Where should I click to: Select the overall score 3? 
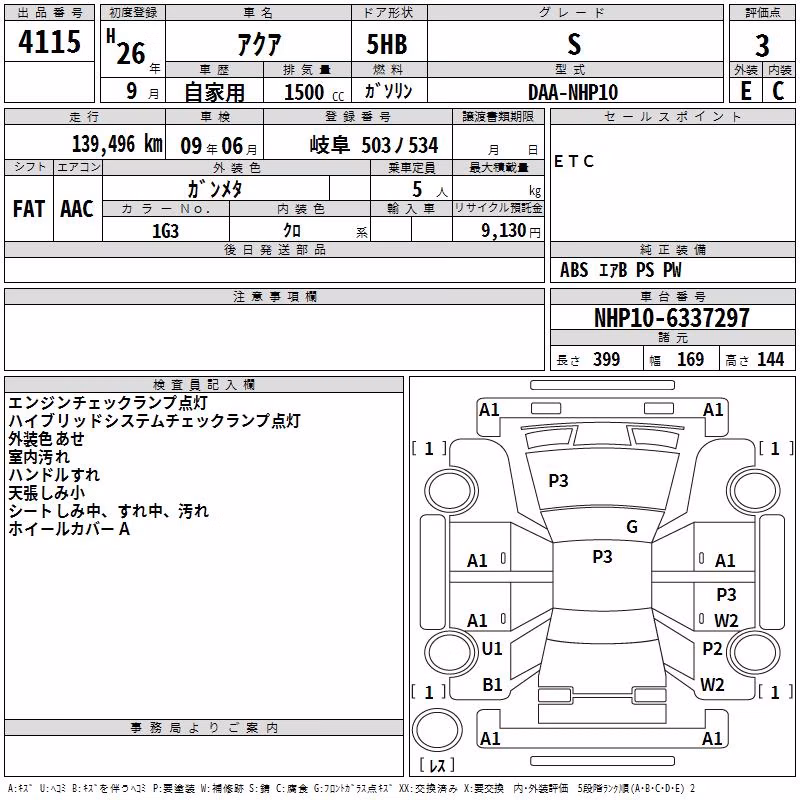[x=762, y=45]
